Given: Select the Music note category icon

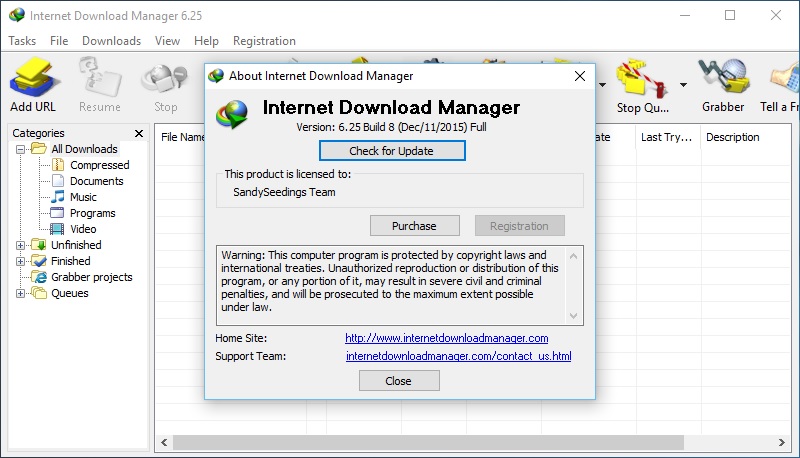Looking at the screenshot, I should point(58,196).
